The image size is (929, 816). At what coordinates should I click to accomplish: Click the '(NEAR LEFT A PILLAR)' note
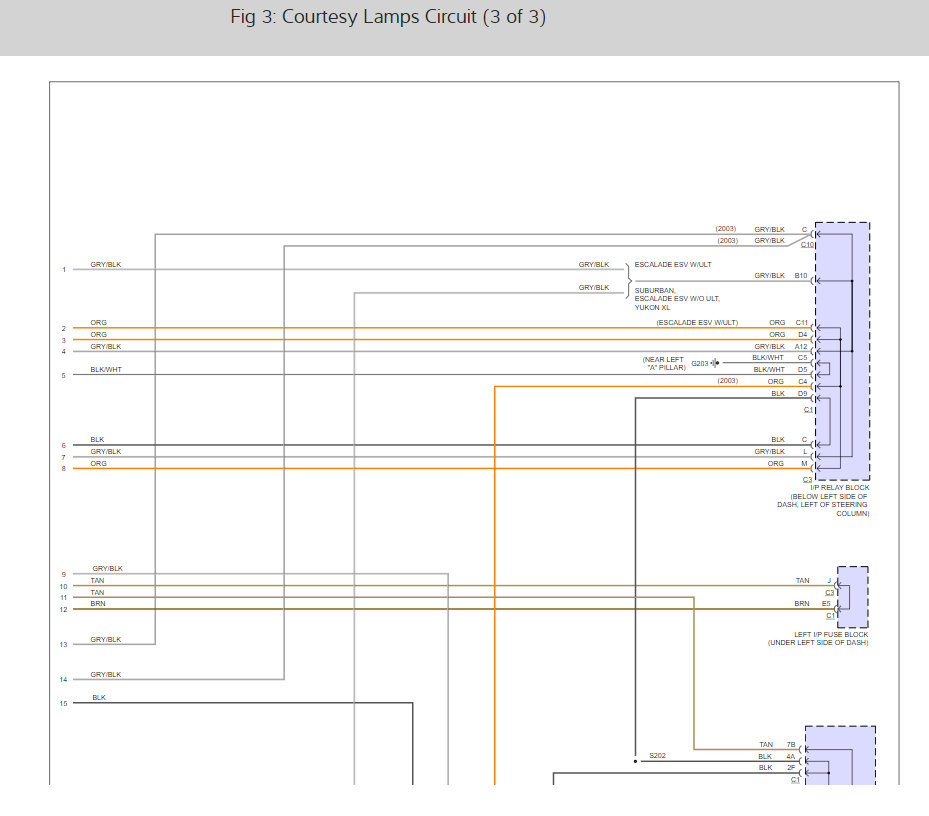[x=664, y=363]
